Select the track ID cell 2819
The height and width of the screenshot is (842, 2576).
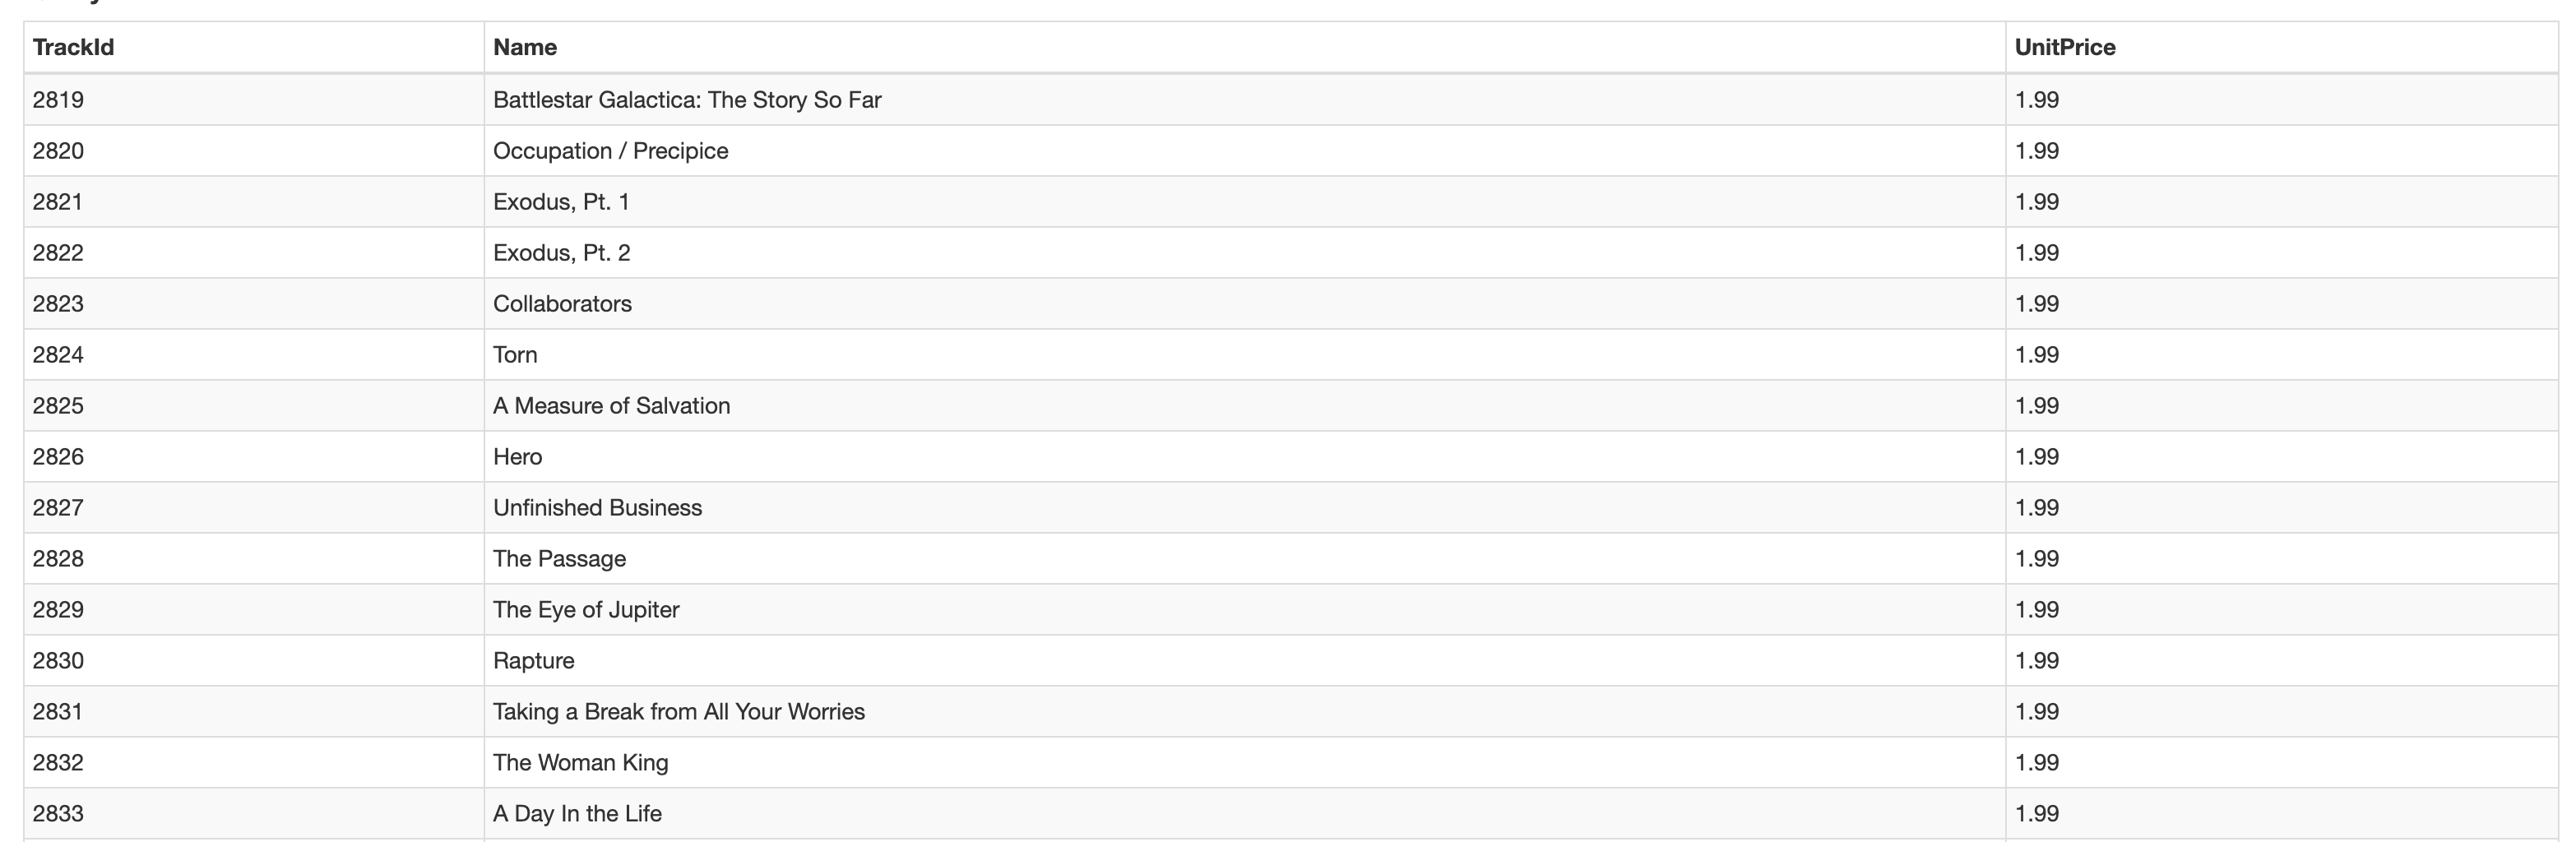(x=58, y=100)
